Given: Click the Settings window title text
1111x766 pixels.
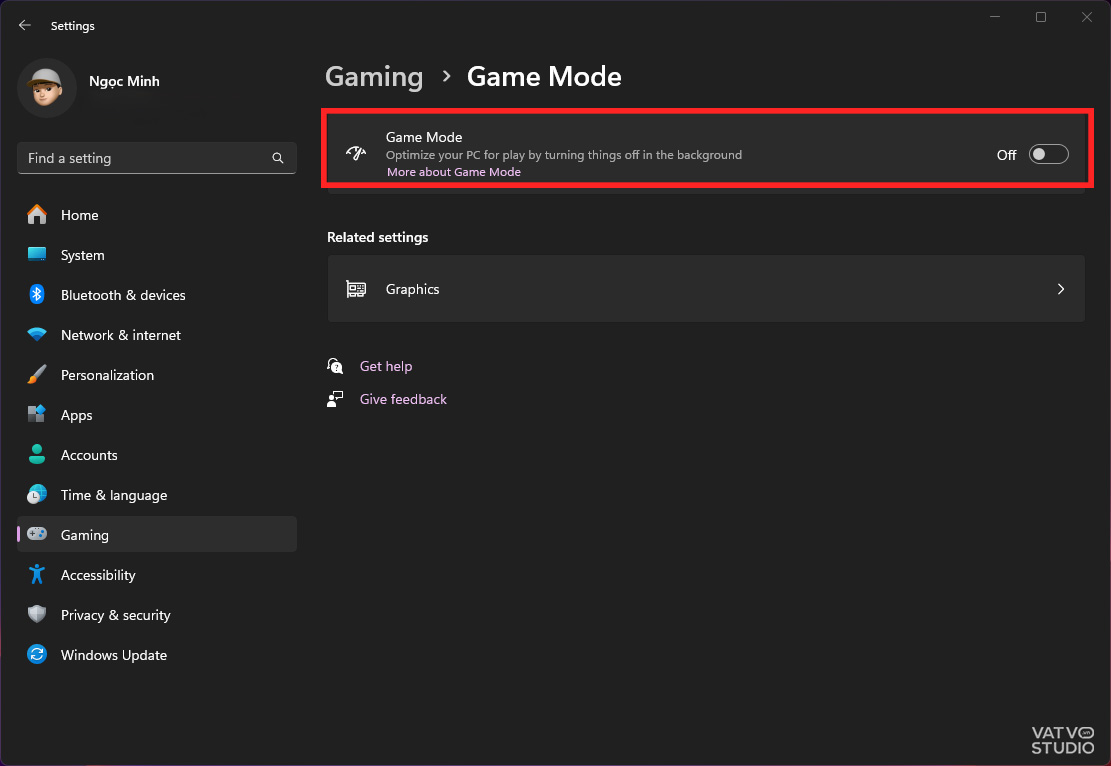Looking at the screenshot, I should pyautogui.click(x=73, y=26).
